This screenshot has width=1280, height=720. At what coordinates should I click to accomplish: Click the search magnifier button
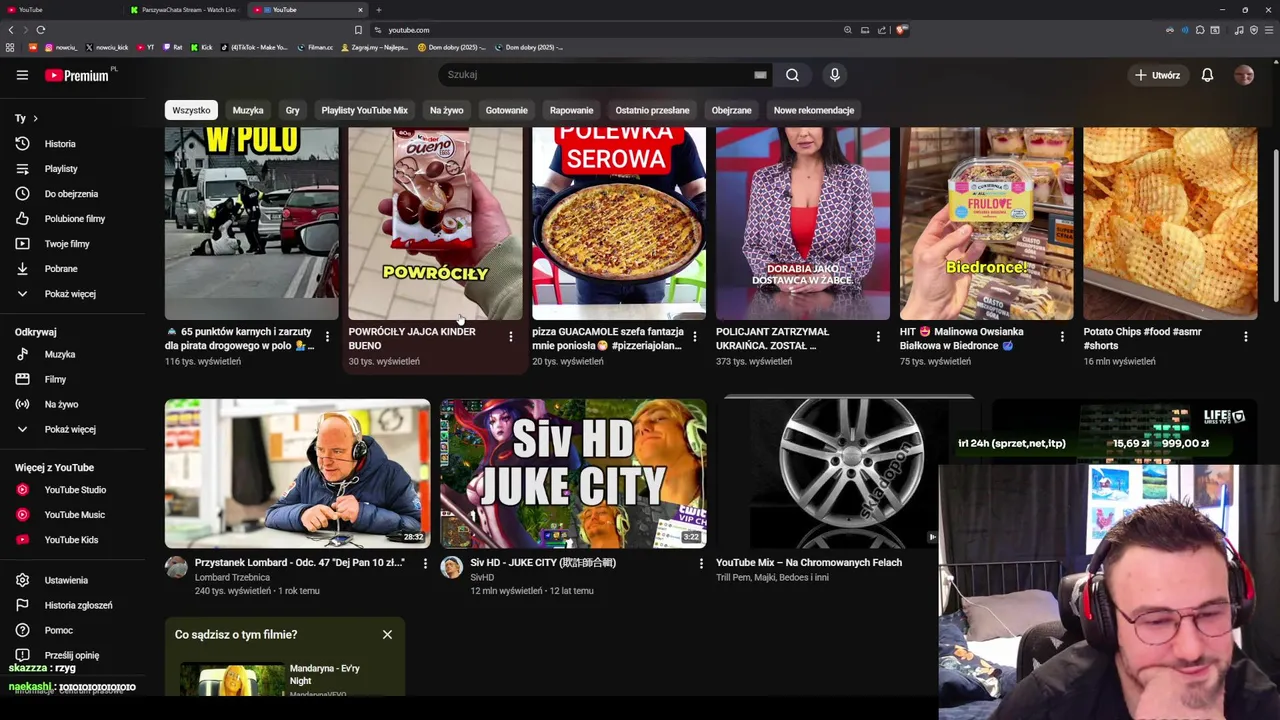792,75
